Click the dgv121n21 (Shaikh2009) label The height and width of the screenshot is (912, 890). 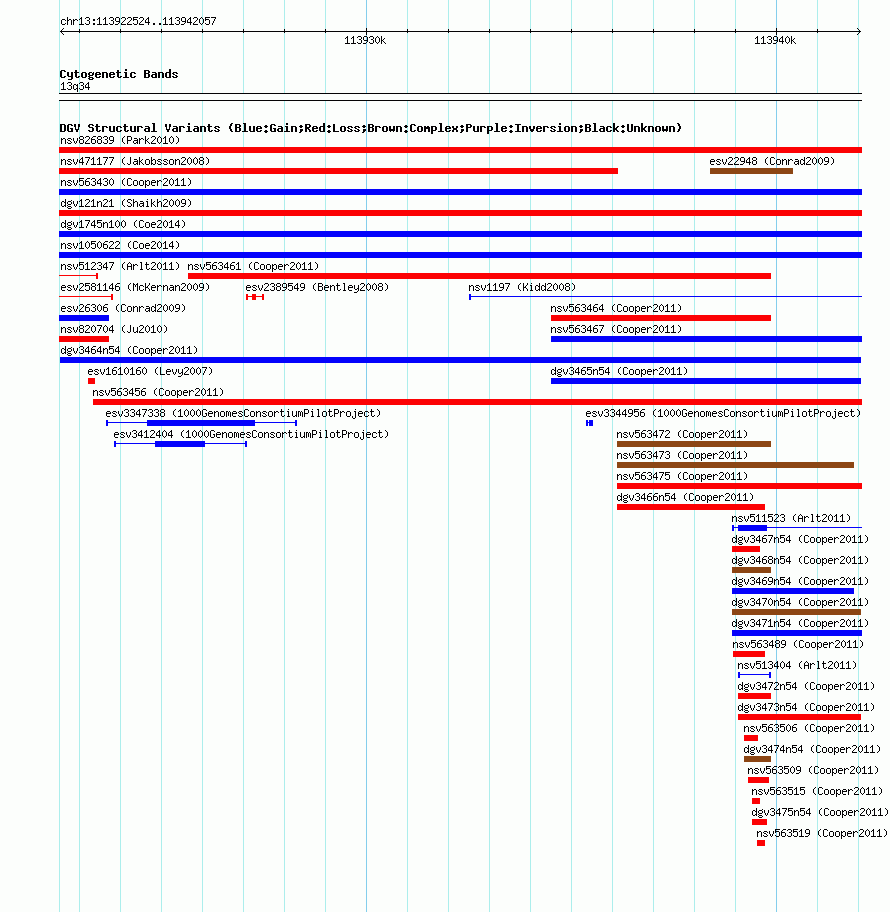point(126,203)
